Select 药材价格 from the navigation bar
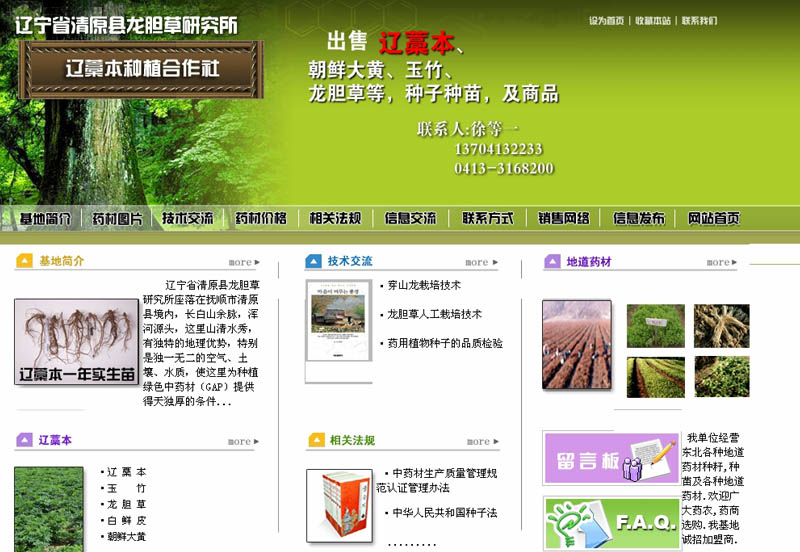 pyautogui.click(x=261, y=218)
